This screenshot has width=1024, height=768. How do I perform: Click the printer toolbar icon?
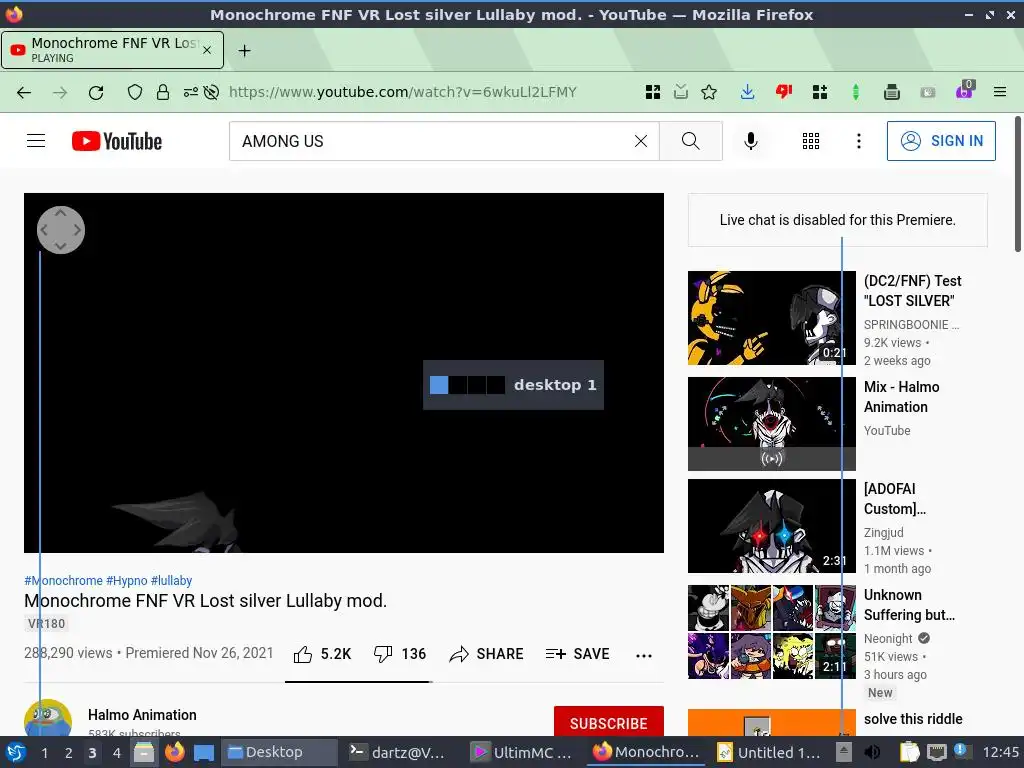pos(891,93)
